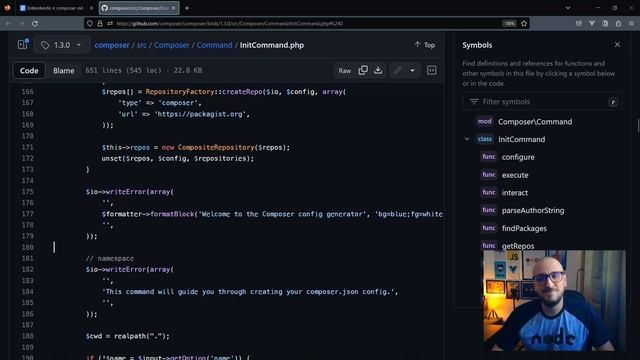Close the active GitHub browser tab
Screen dimensions: 640x360
(173, 8)
